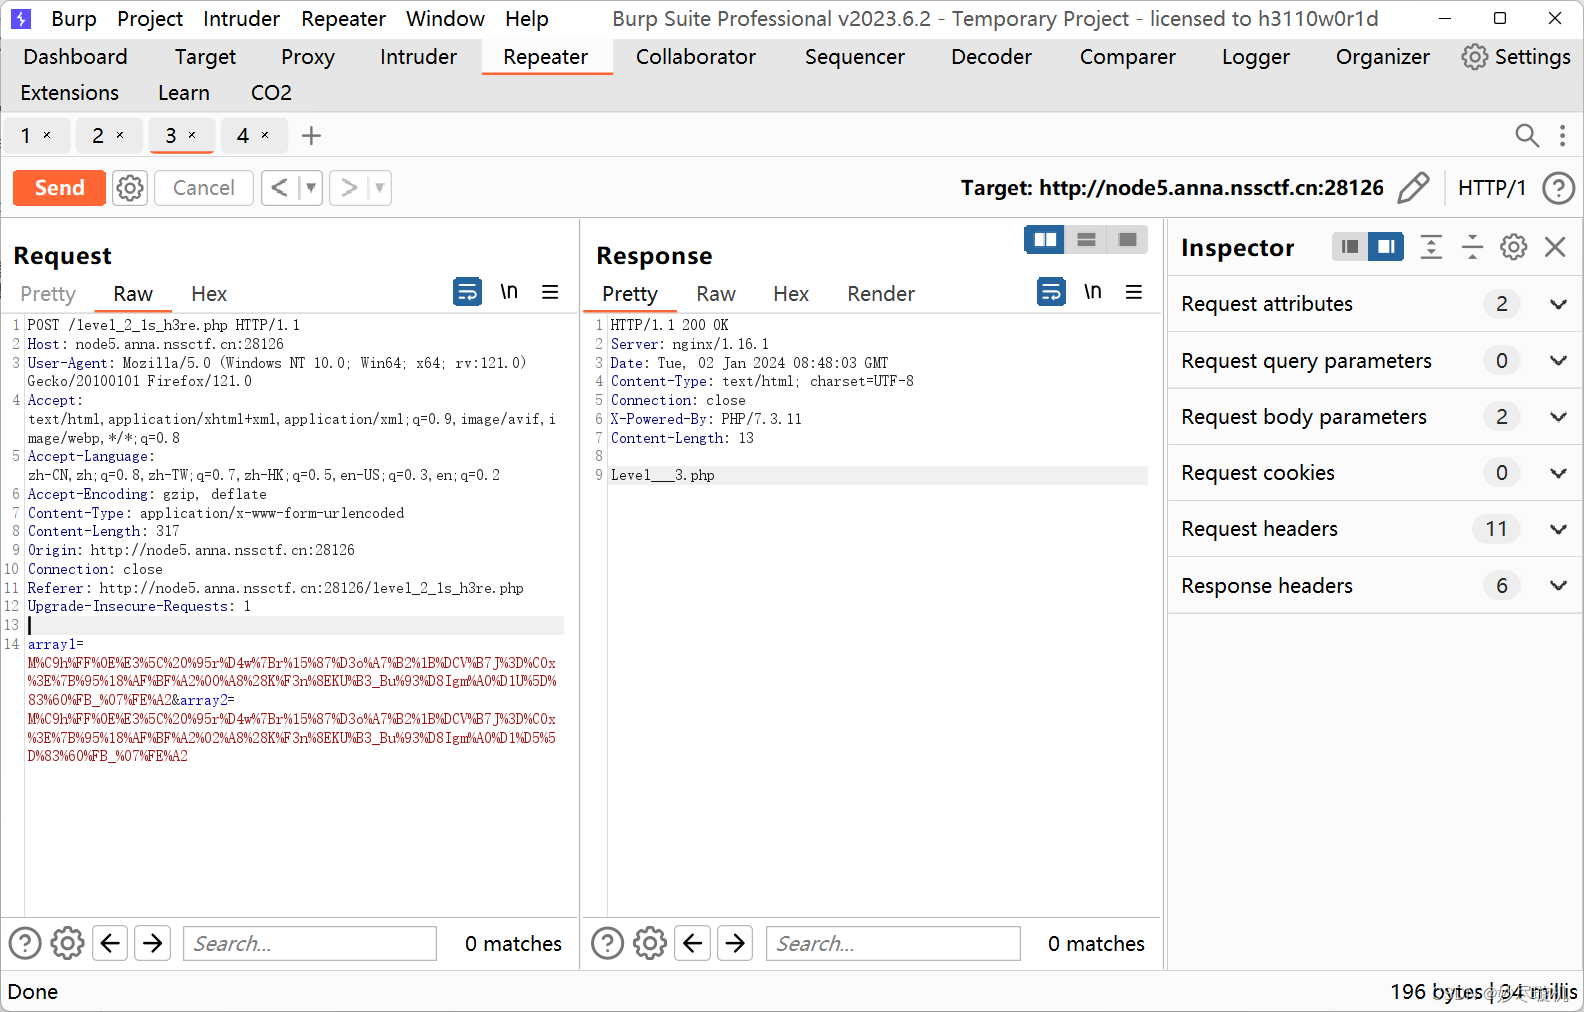Go to next request in history
The image size is (1584, 1012).
[348, 188]
